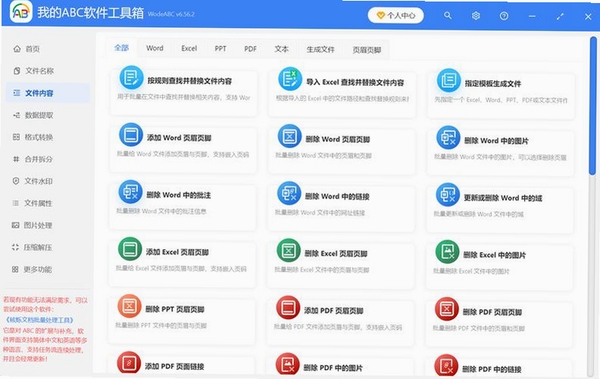Open 个人中心 personal center button
This screenshot has height=379, width=600.
point(396,15)
